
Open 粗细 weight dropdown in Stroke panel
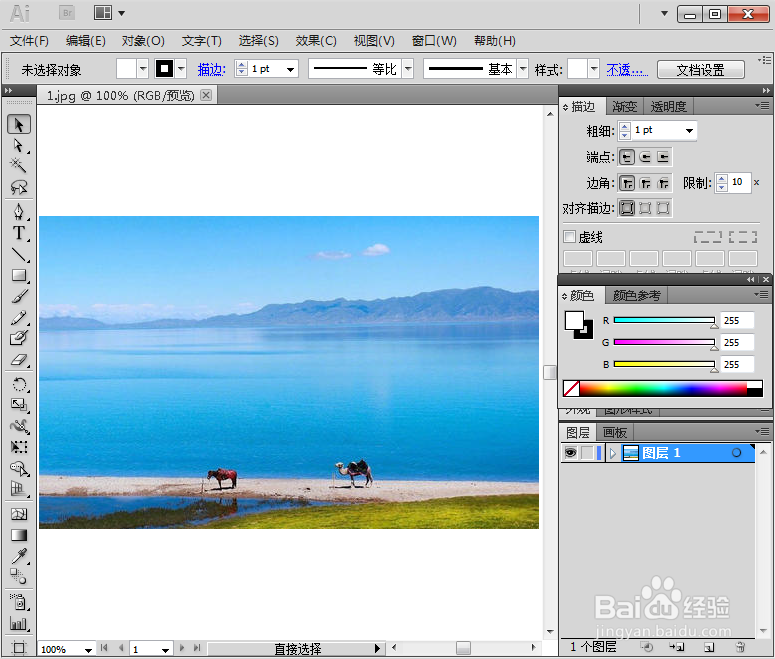pos(689,131)
